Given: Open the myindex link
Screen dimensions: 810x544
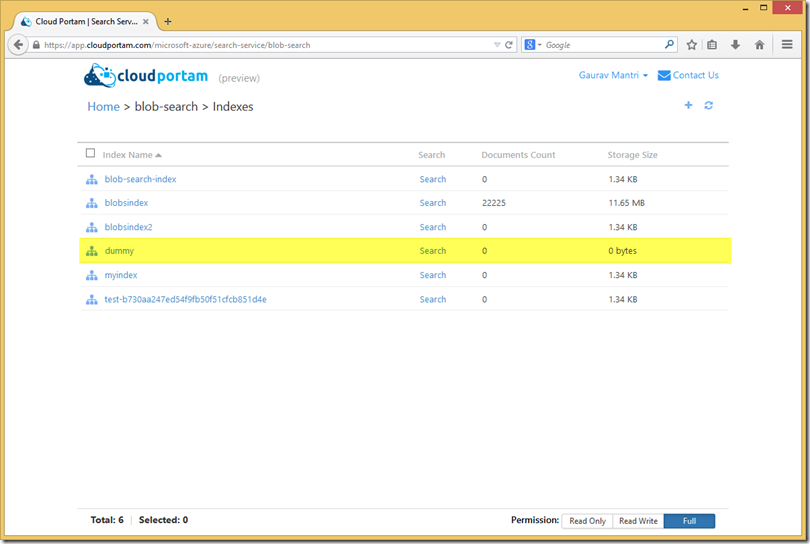Looking at the screenshot, I should coord(121,275).
